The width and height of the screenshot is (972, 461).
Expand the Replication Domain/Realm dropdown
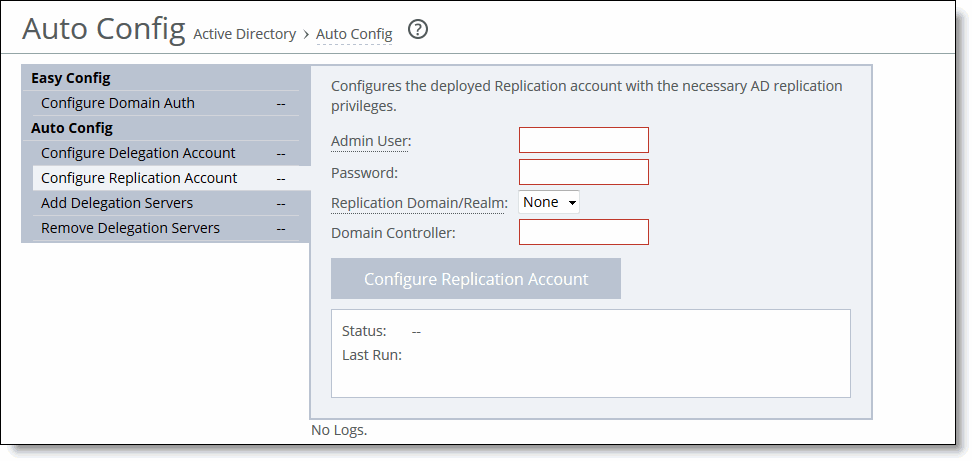click(549, 202)
